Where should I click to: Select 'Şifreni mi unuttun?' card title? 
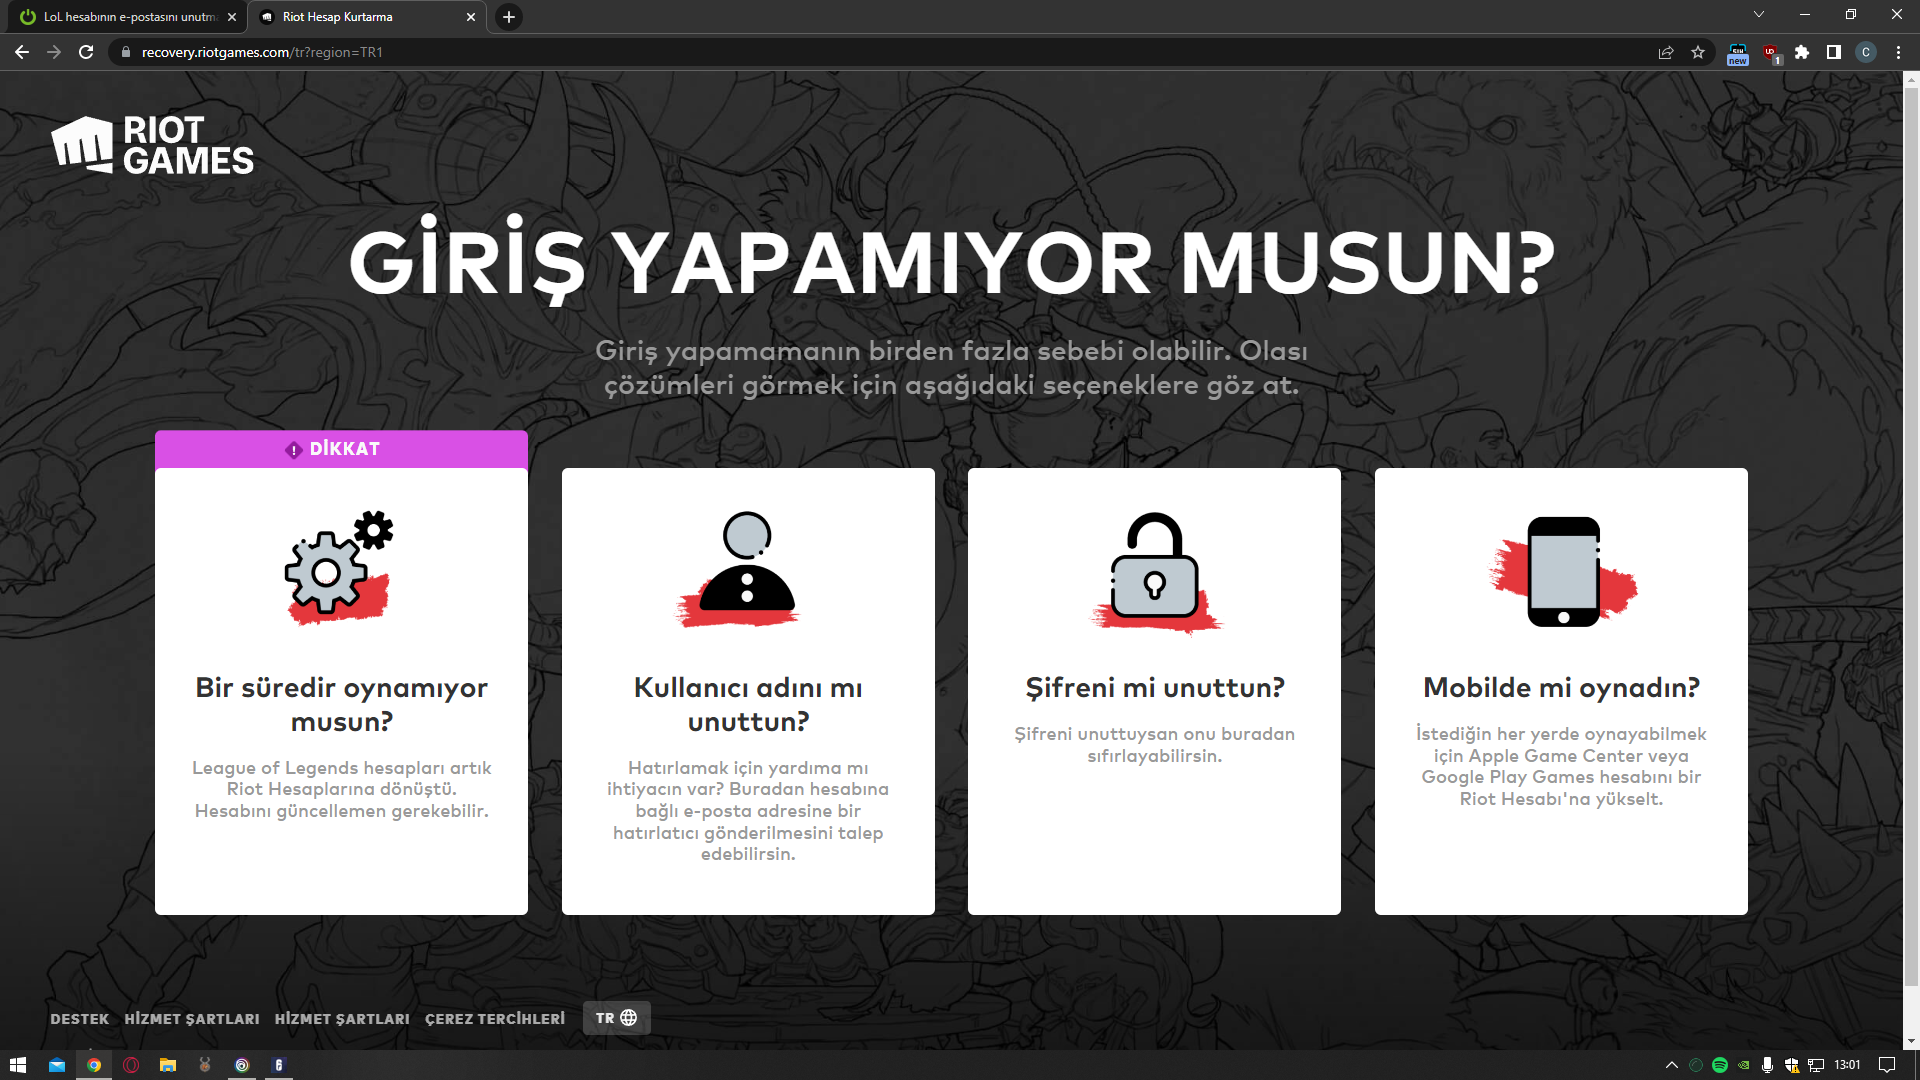point(1154,688)
